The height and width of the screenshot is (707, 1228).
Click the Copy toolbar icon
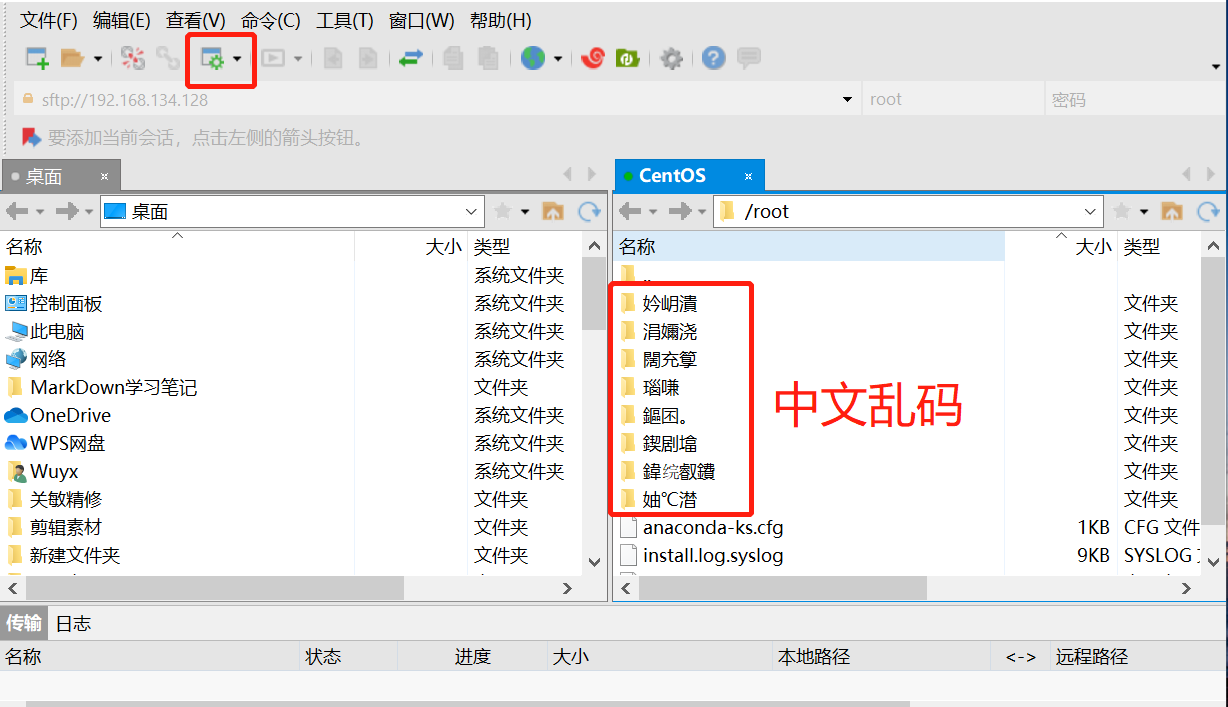(x=453, y=58)
